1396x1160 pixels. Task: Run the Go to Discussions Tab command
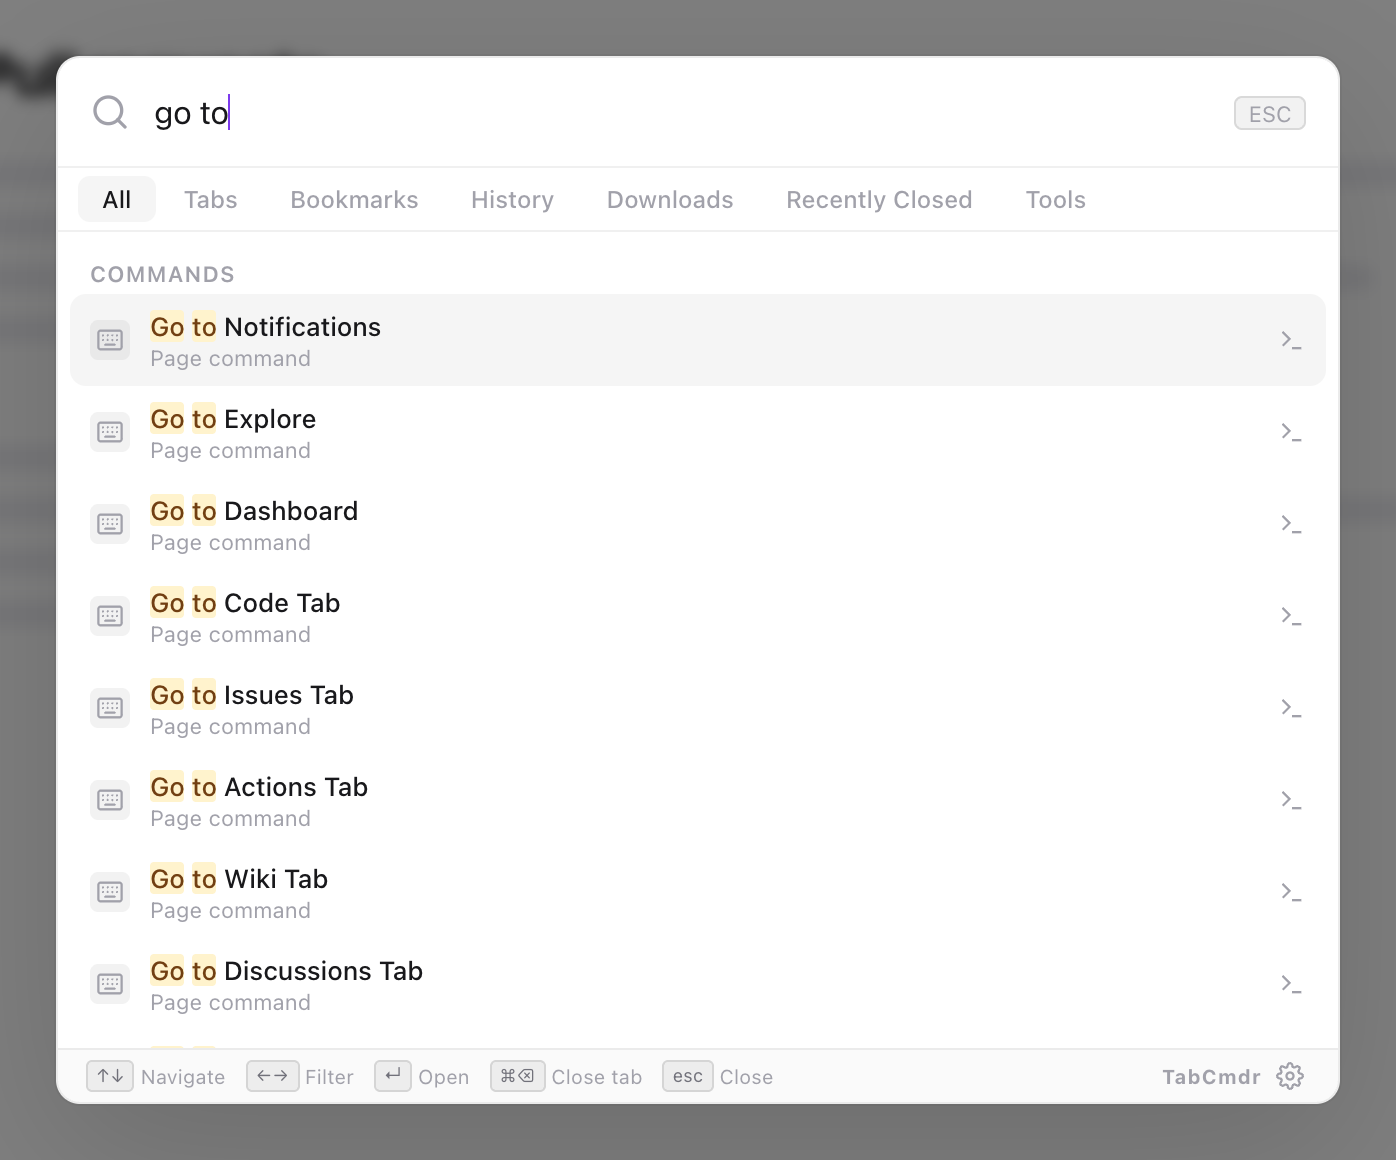(698, 984)
